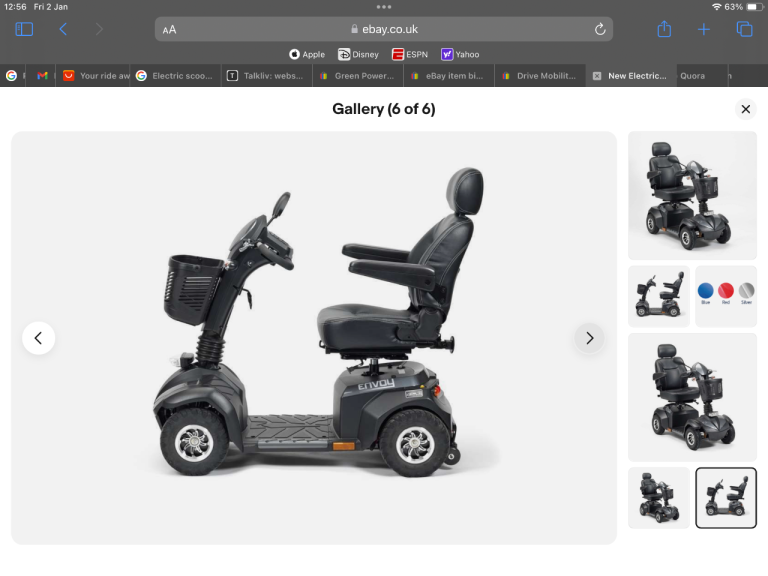Switch to the Green Power tab

358,75
